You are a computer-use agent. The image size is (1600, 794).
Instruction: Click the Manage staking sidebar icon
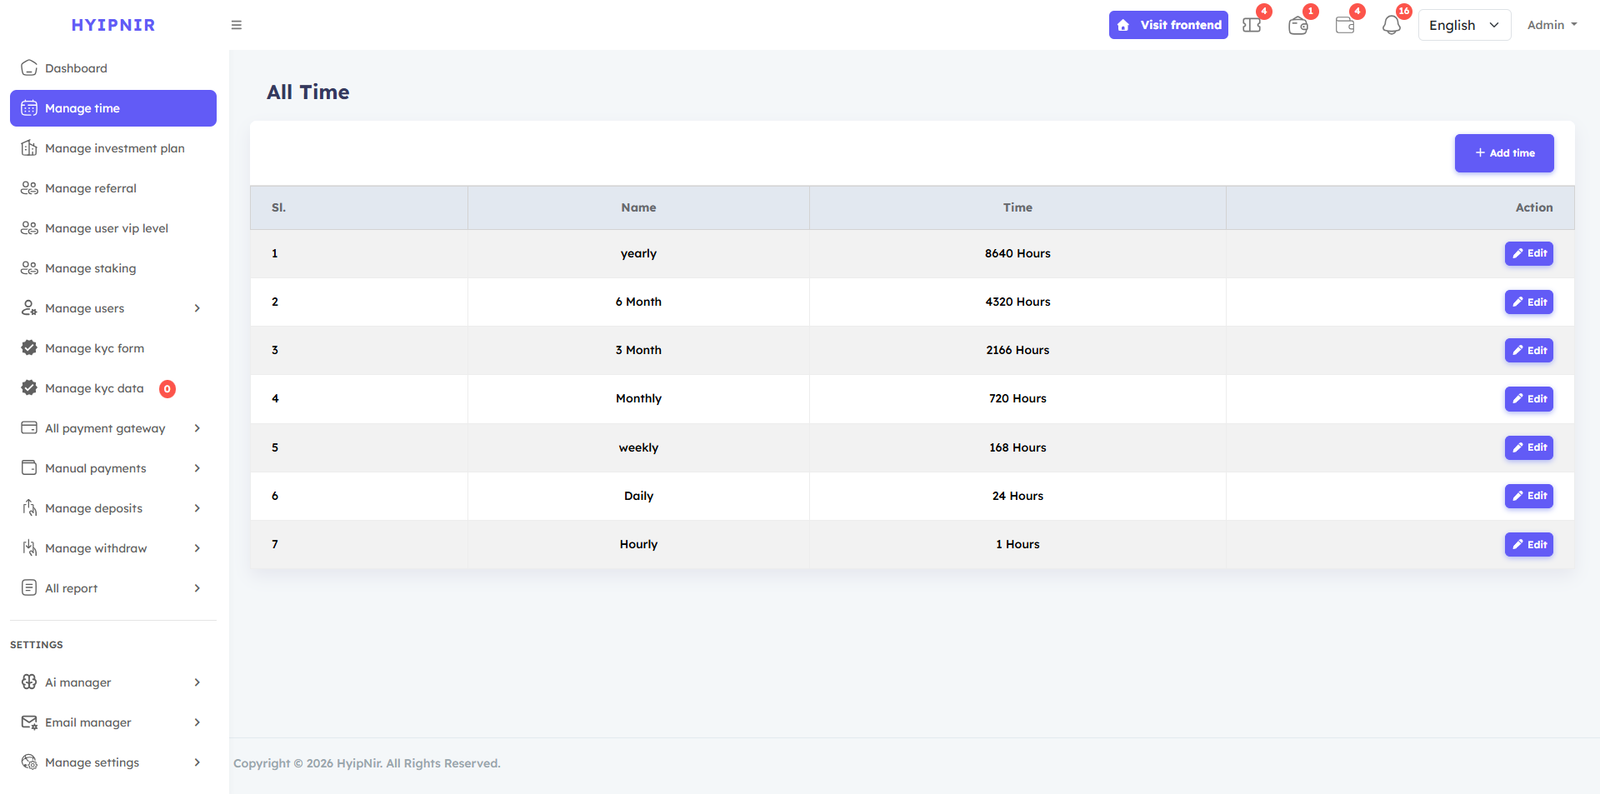29,268
